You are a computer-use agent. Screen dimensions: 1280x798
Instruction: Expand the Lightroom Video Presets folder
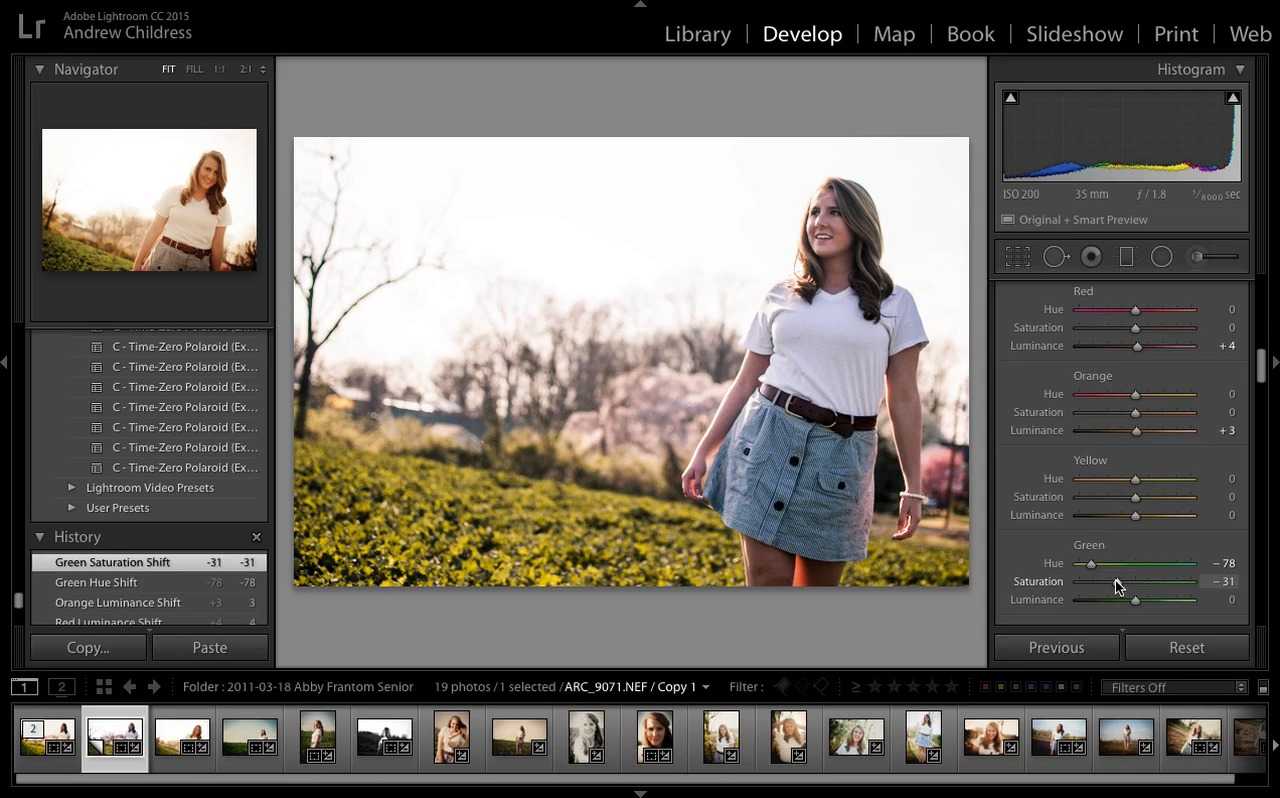click(x=71, y=488)
